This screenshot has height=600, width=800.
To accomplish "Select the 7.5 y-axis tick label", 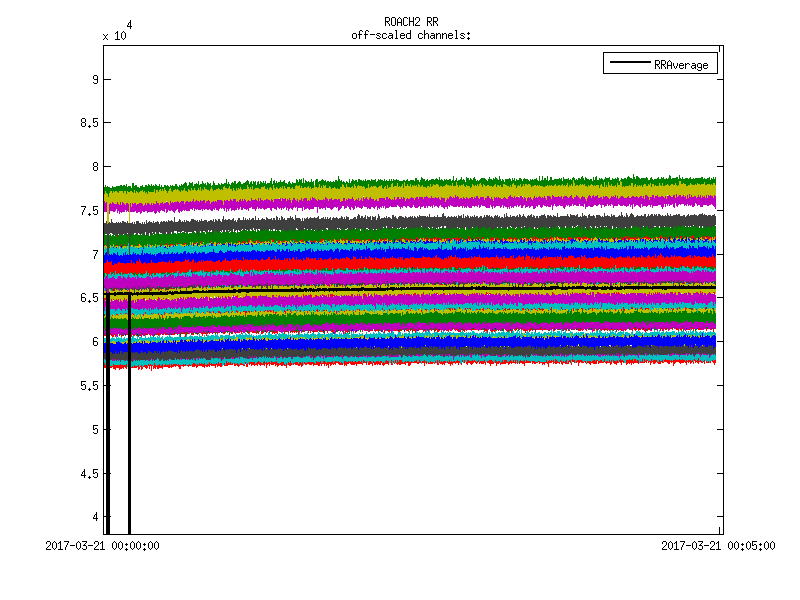I will tap(88, 211).
